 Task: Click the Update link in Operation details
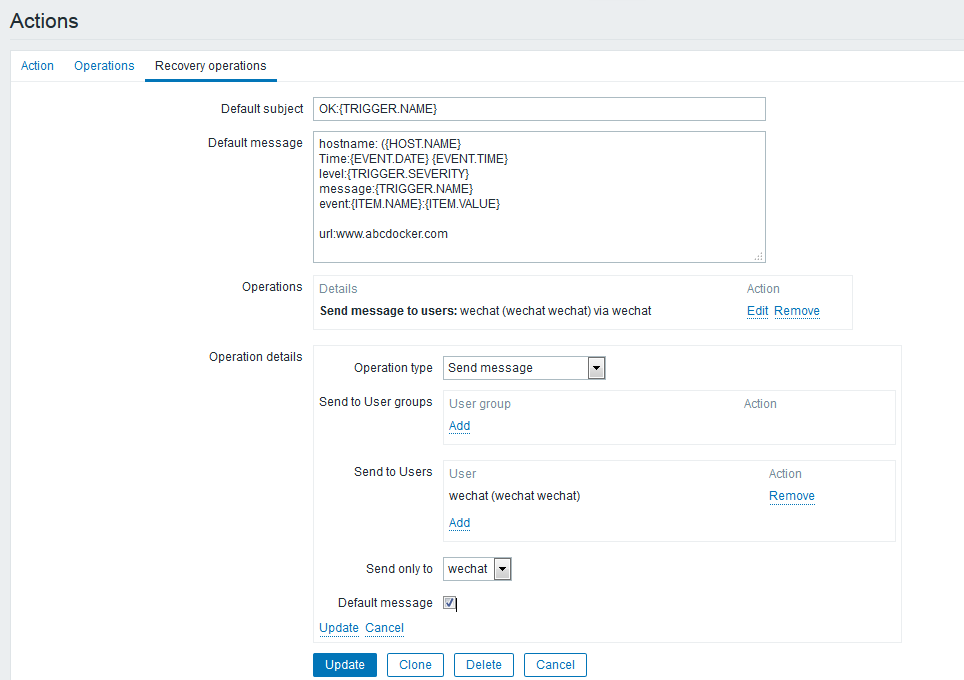click(x=338, y=628)
